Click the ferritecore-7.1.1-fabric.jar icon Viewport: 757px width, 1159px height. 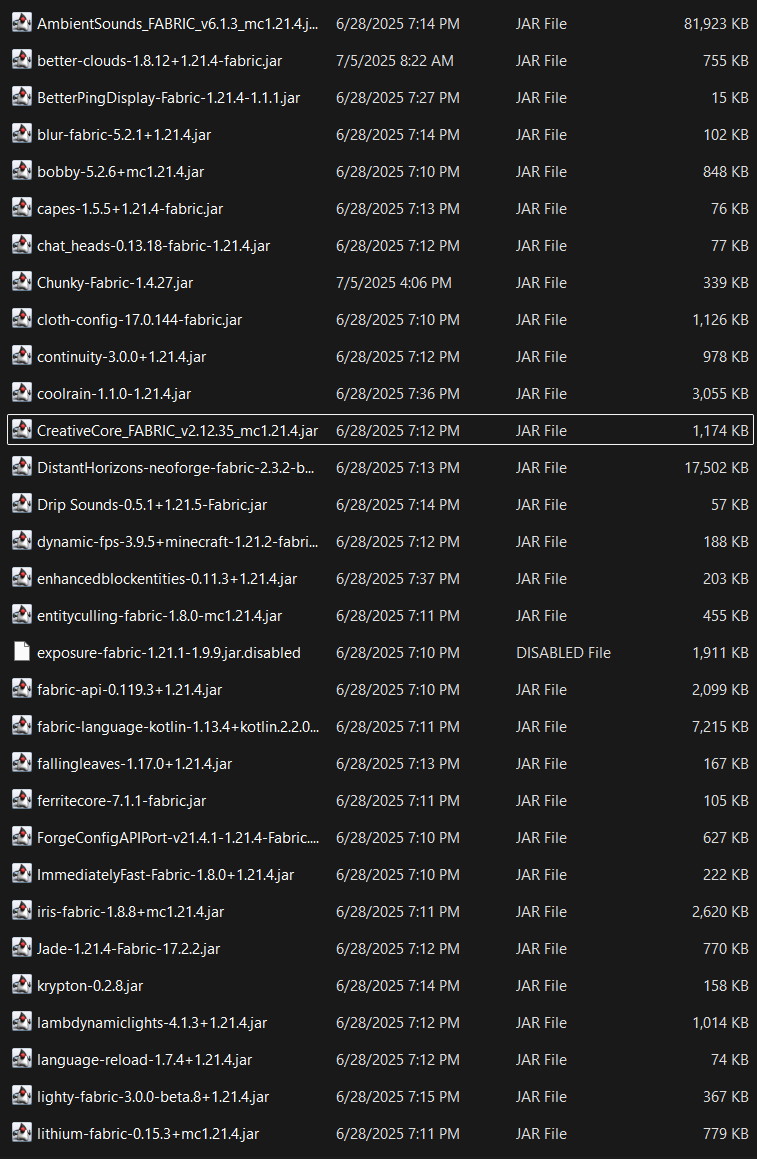click(x=22, y=800)
